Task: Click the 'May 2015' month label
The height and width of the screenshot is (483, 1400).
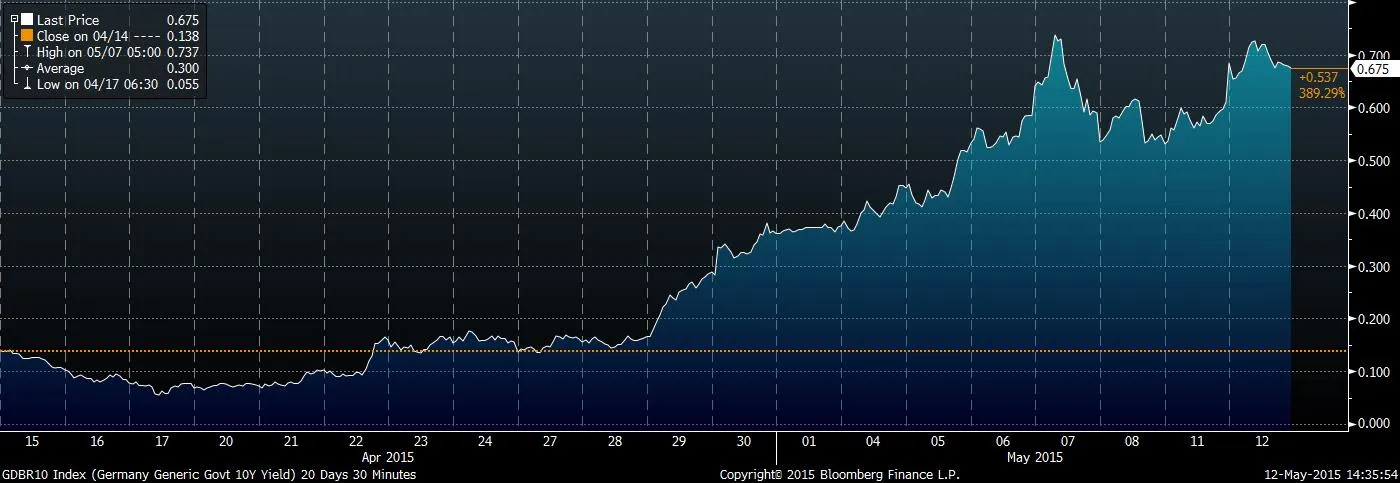Action: (x=1035, y=456)
